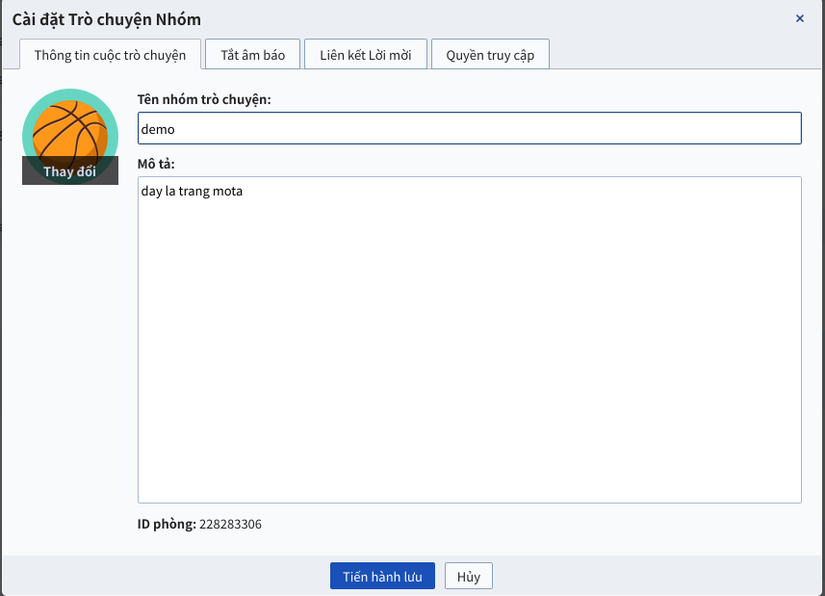
Task: Click the text 'day la trang mota'
Action: click(192, 191)
